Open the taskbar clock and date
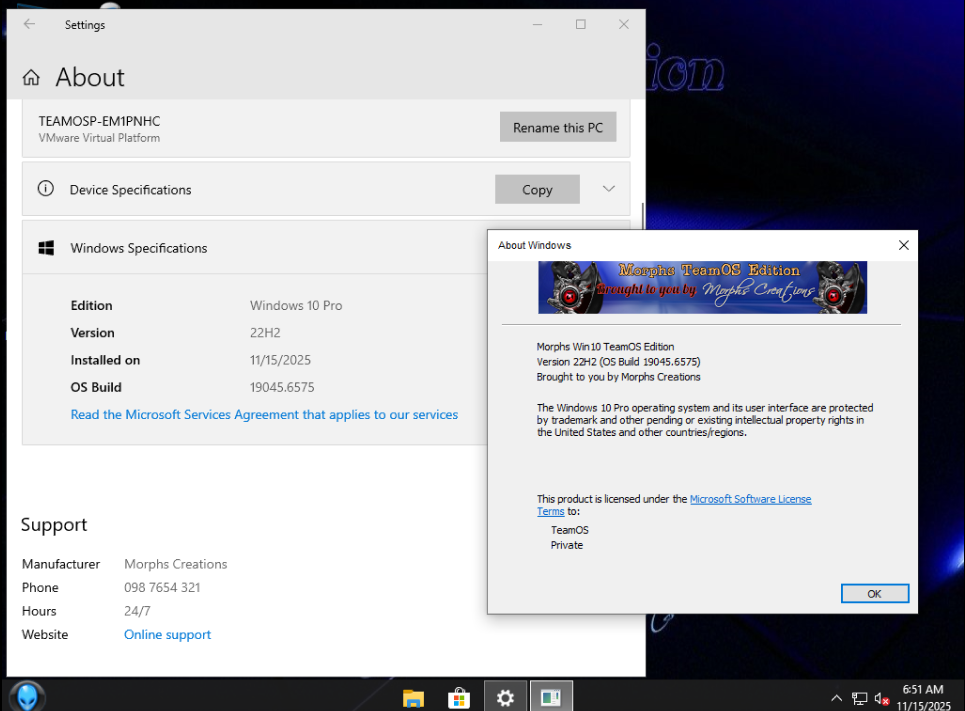The width and height of the screenshot is (965, 711). click(922, 697)
